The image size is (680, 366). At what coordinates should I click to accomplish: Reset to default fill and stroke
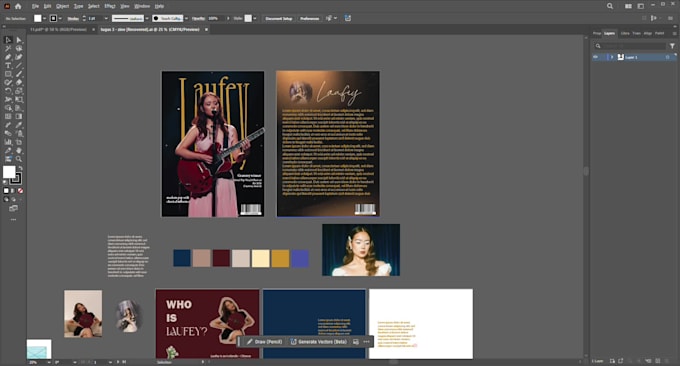tap(5, 182)
